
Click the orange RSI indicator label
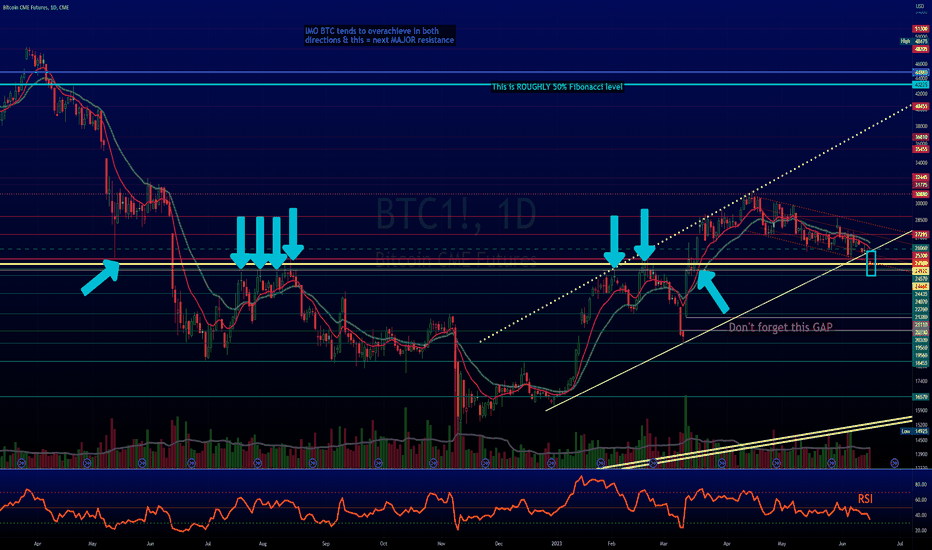[865, 499]
